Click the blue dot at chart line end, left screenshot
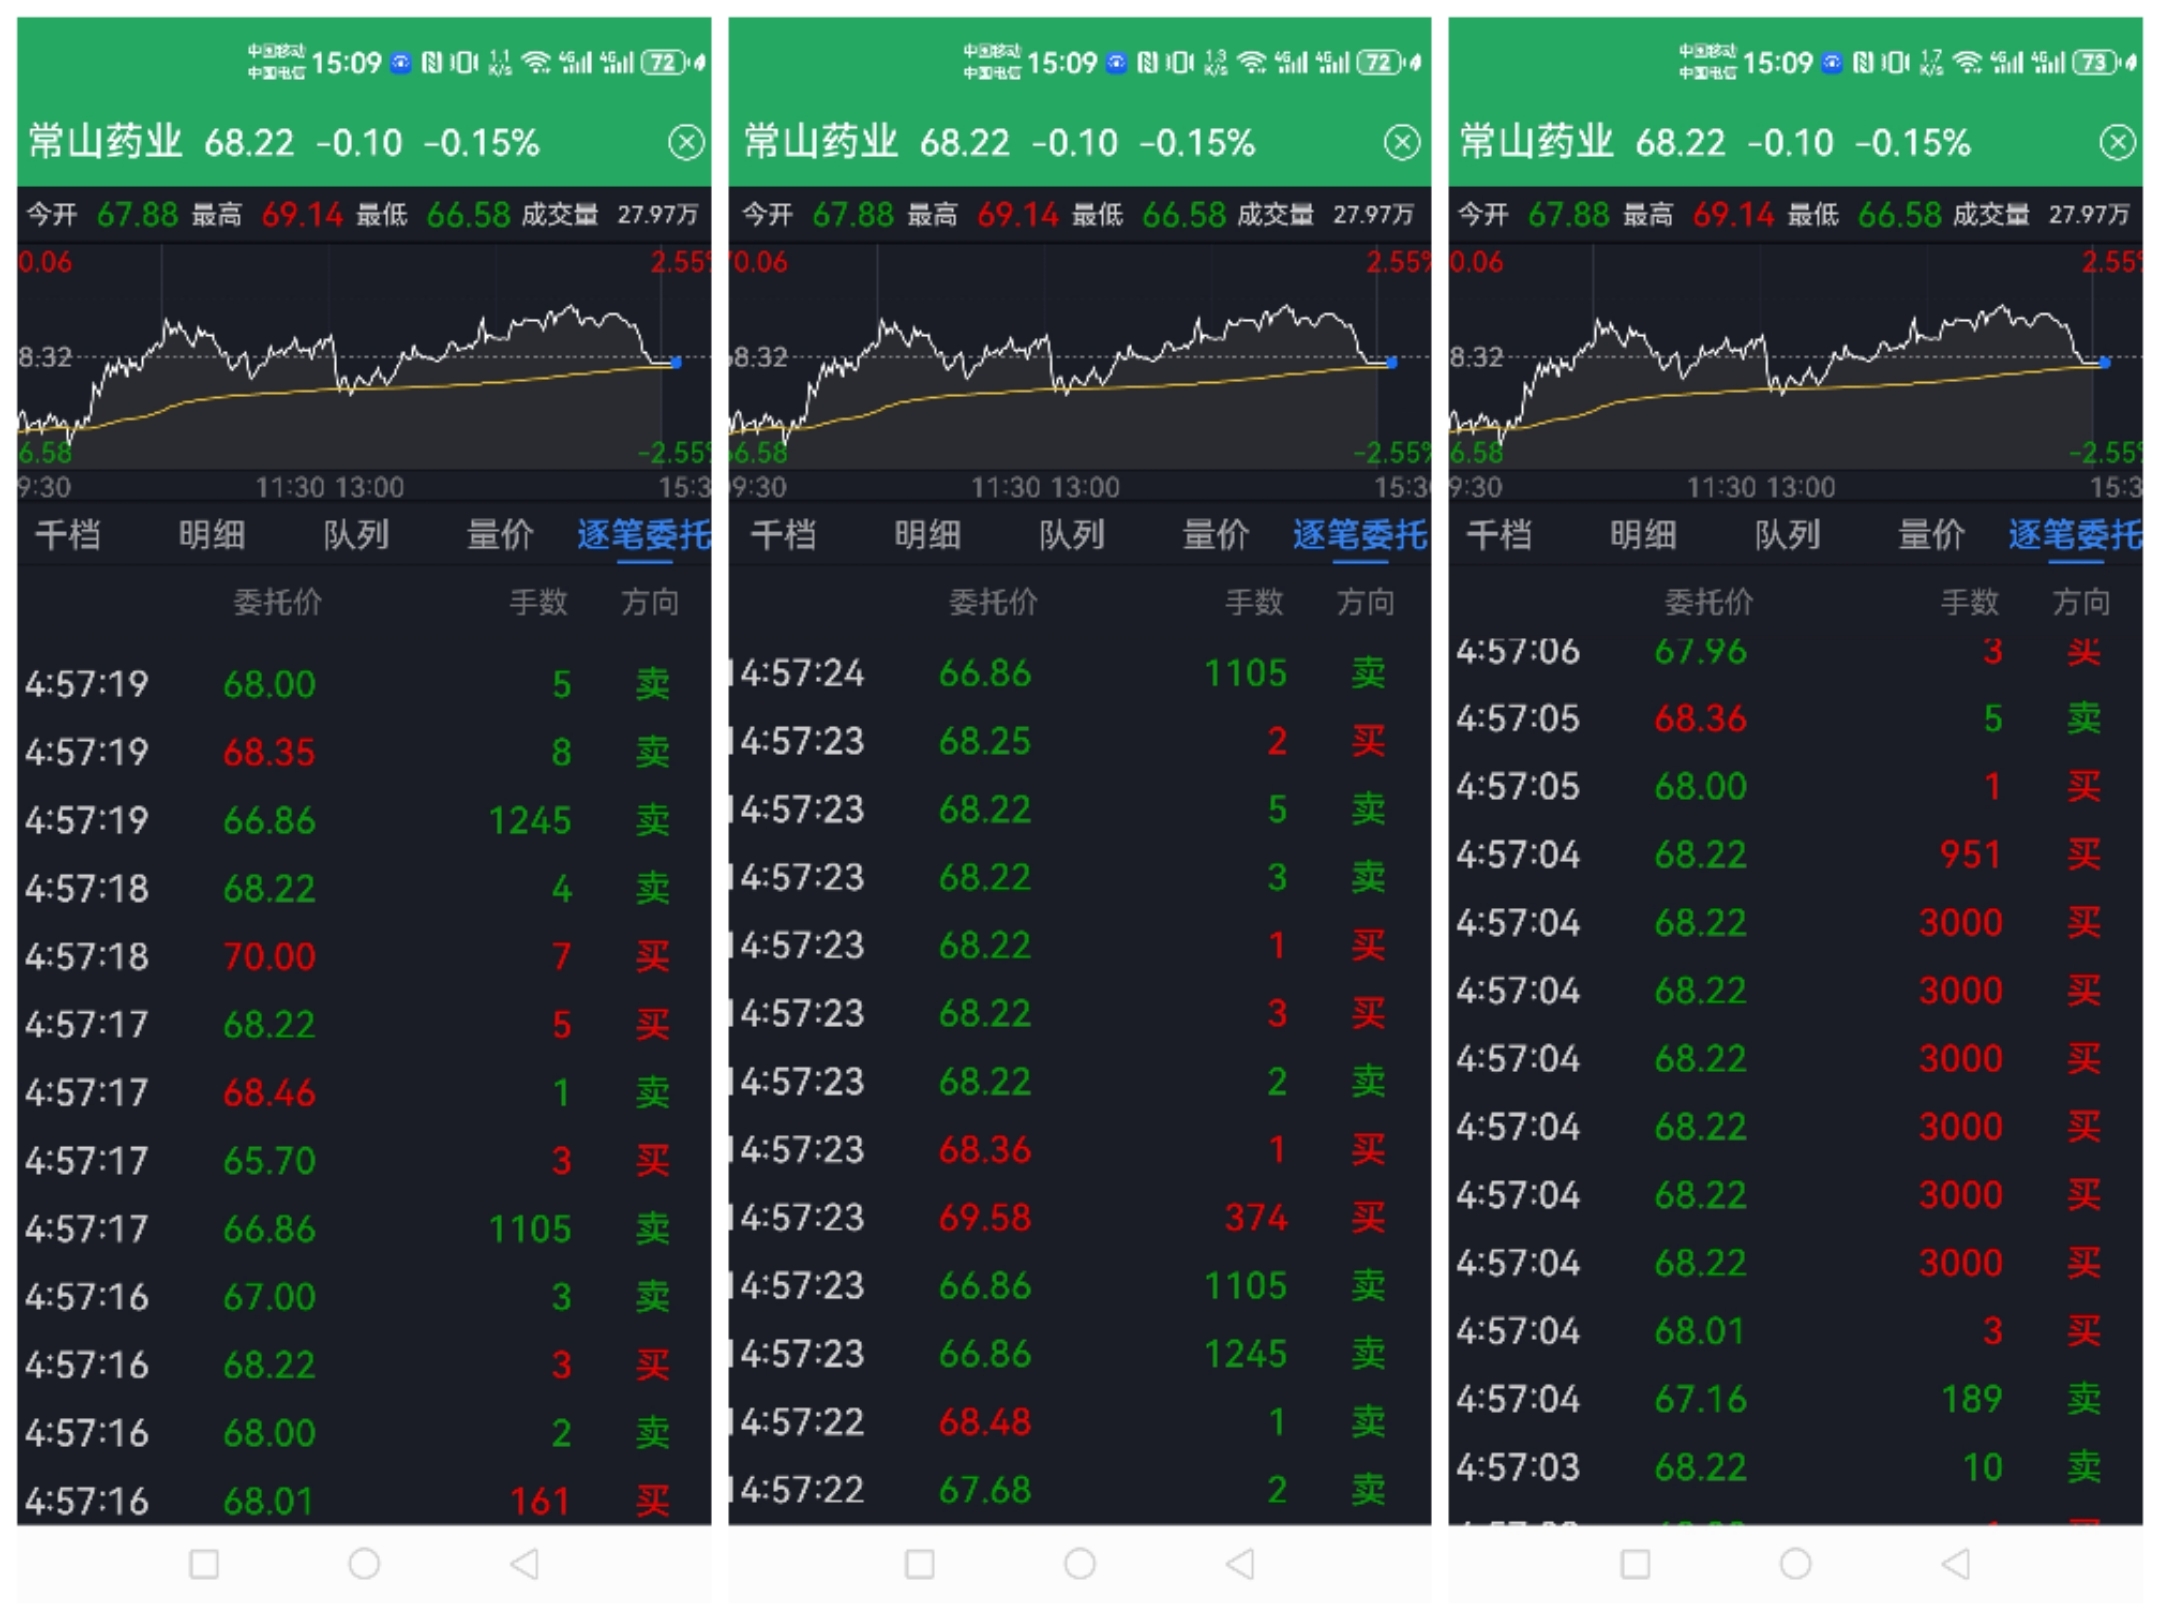2160x1620 pixels. pos(676,363)
